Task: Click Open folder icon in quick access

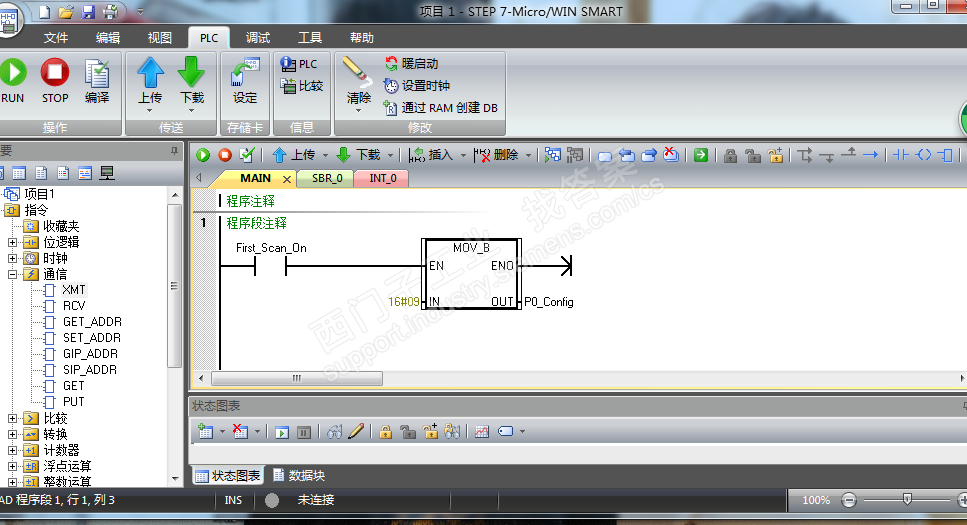Action: coord(66,11)
